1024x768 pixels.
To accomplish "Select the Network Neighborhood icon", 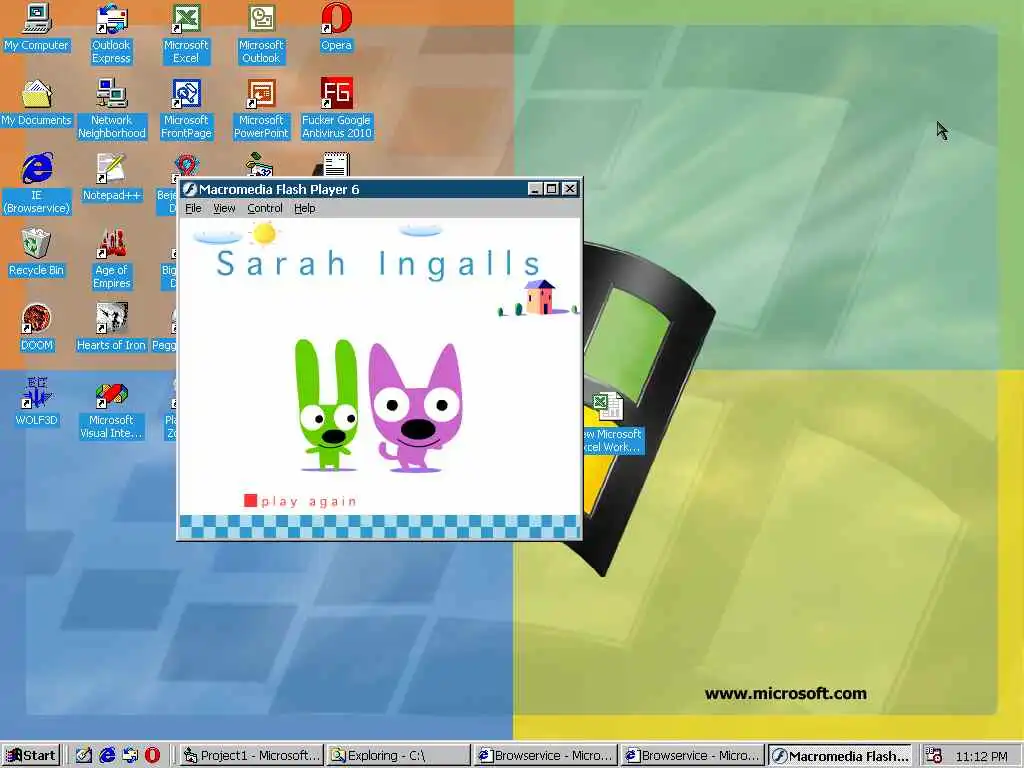I will tap(112, 109).
